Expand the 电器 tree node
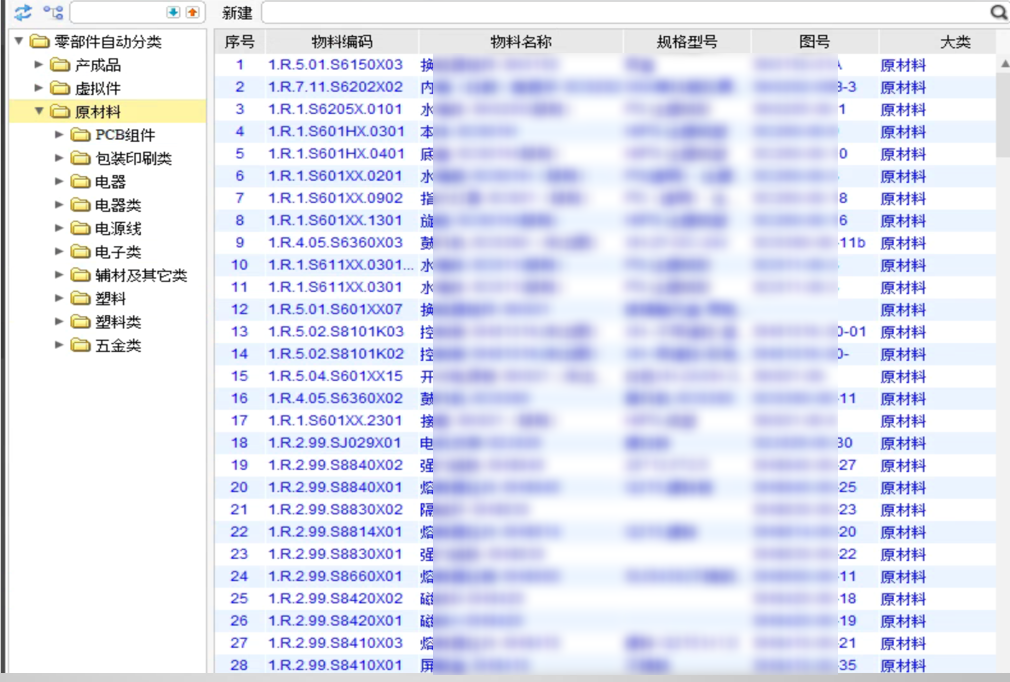Image resolution: width=1010 pixels, height=682 pixels. [x=59, y=181]
